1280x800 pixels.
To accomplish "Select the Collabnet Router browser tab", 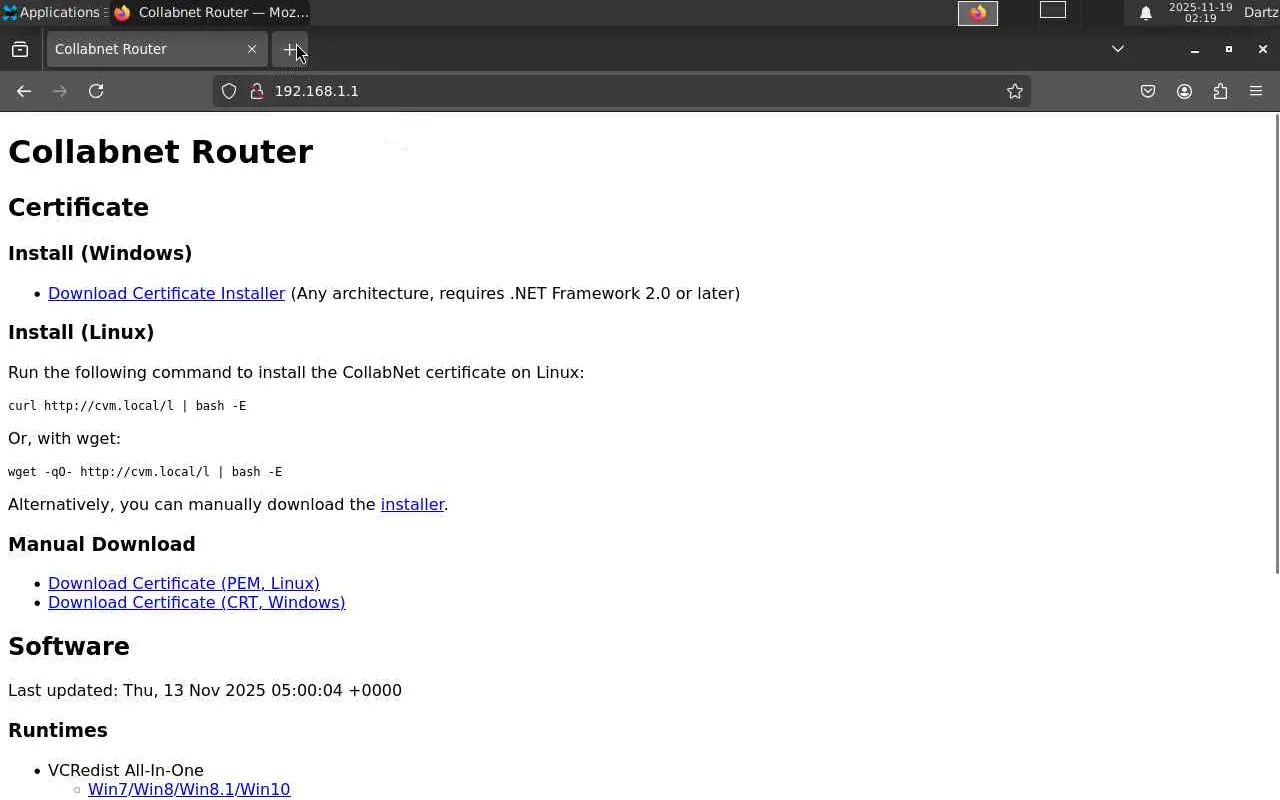I will click(x=156, y=49).
